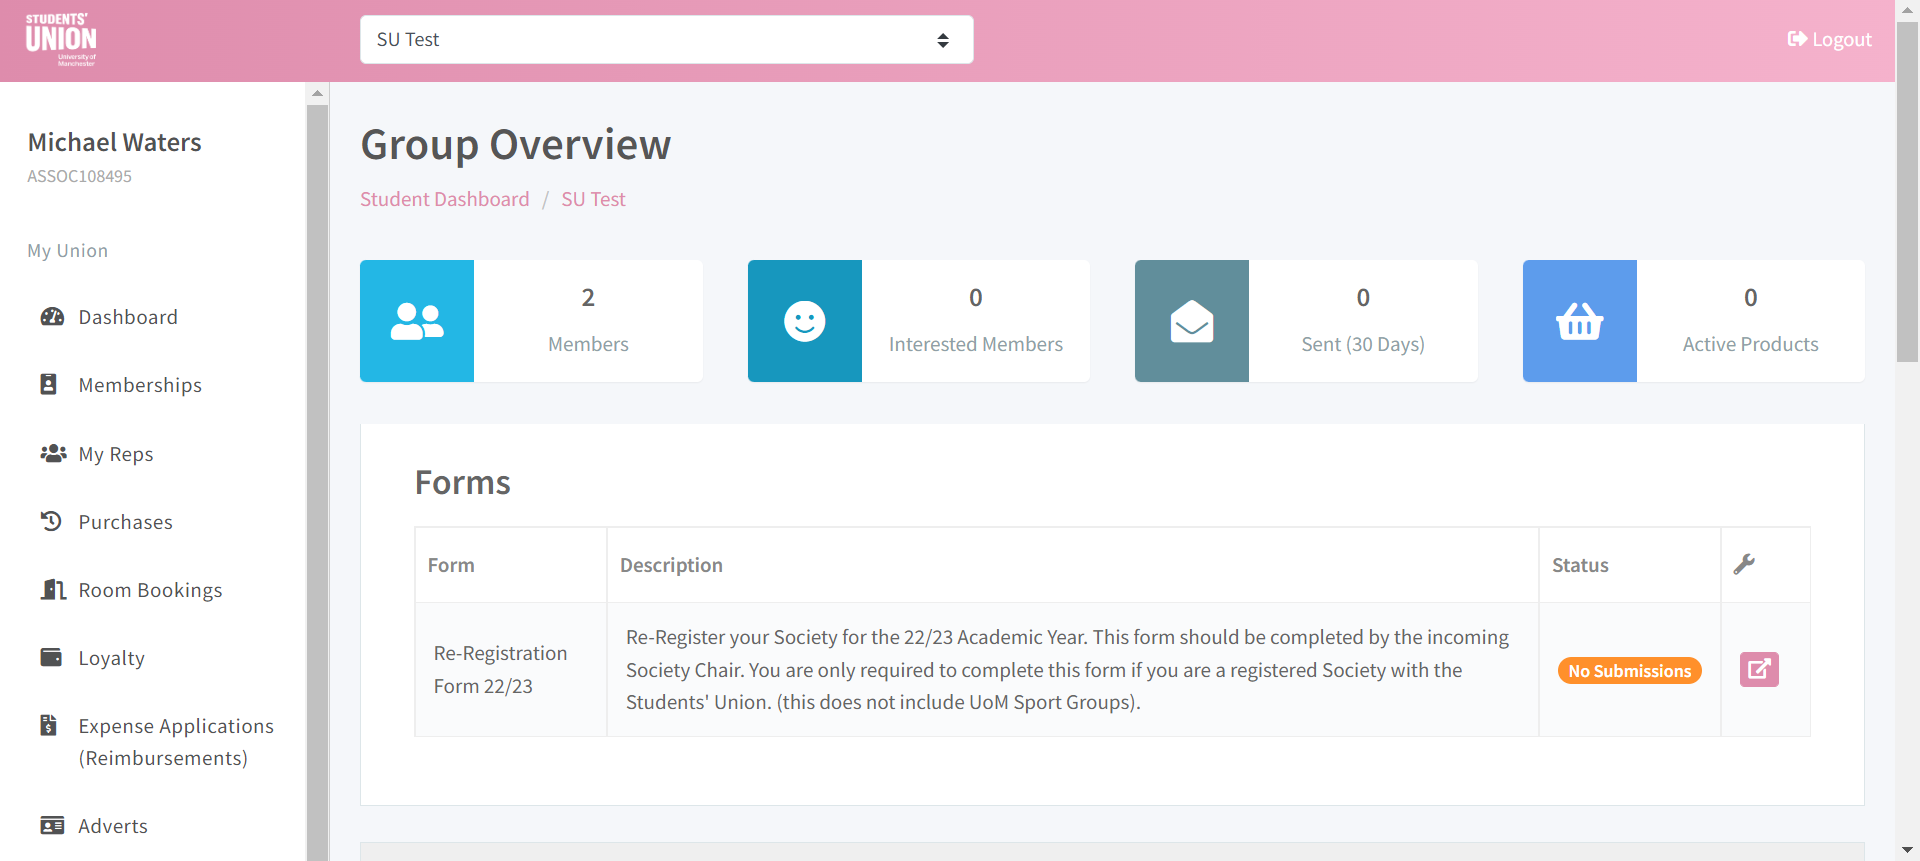Viewport: 1920px width, 861px height.
Task: Click the Adverts sidebar icon
Action: 52,826
